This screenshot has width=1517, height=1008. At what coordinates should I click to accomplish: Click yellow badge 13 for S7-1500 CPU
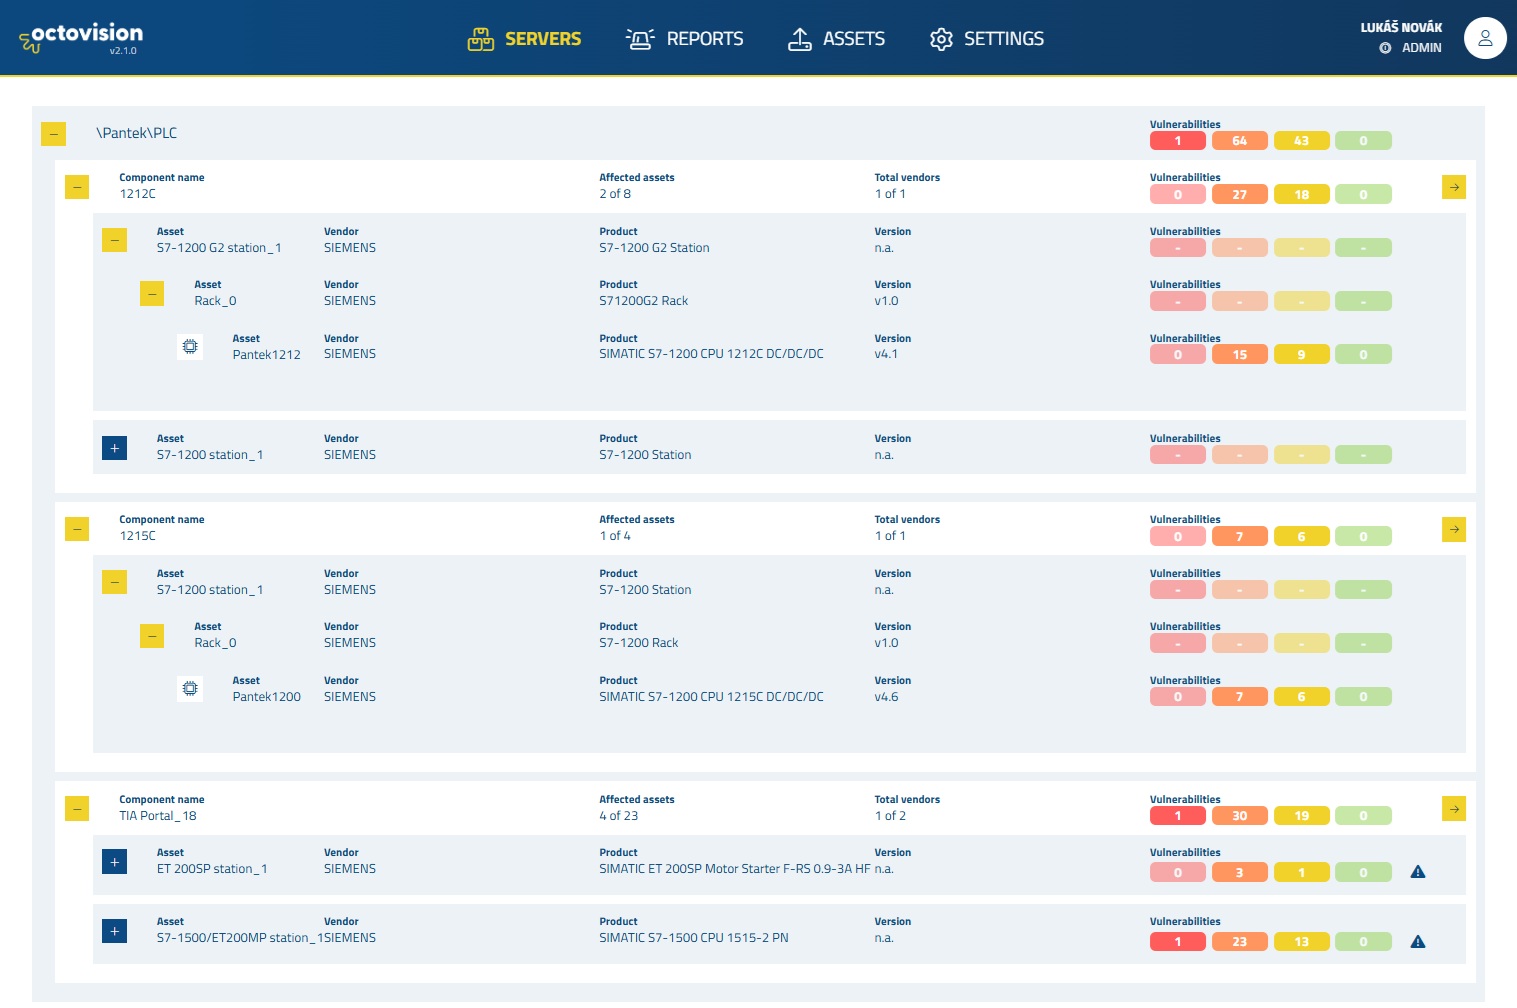coord(1302,942)
